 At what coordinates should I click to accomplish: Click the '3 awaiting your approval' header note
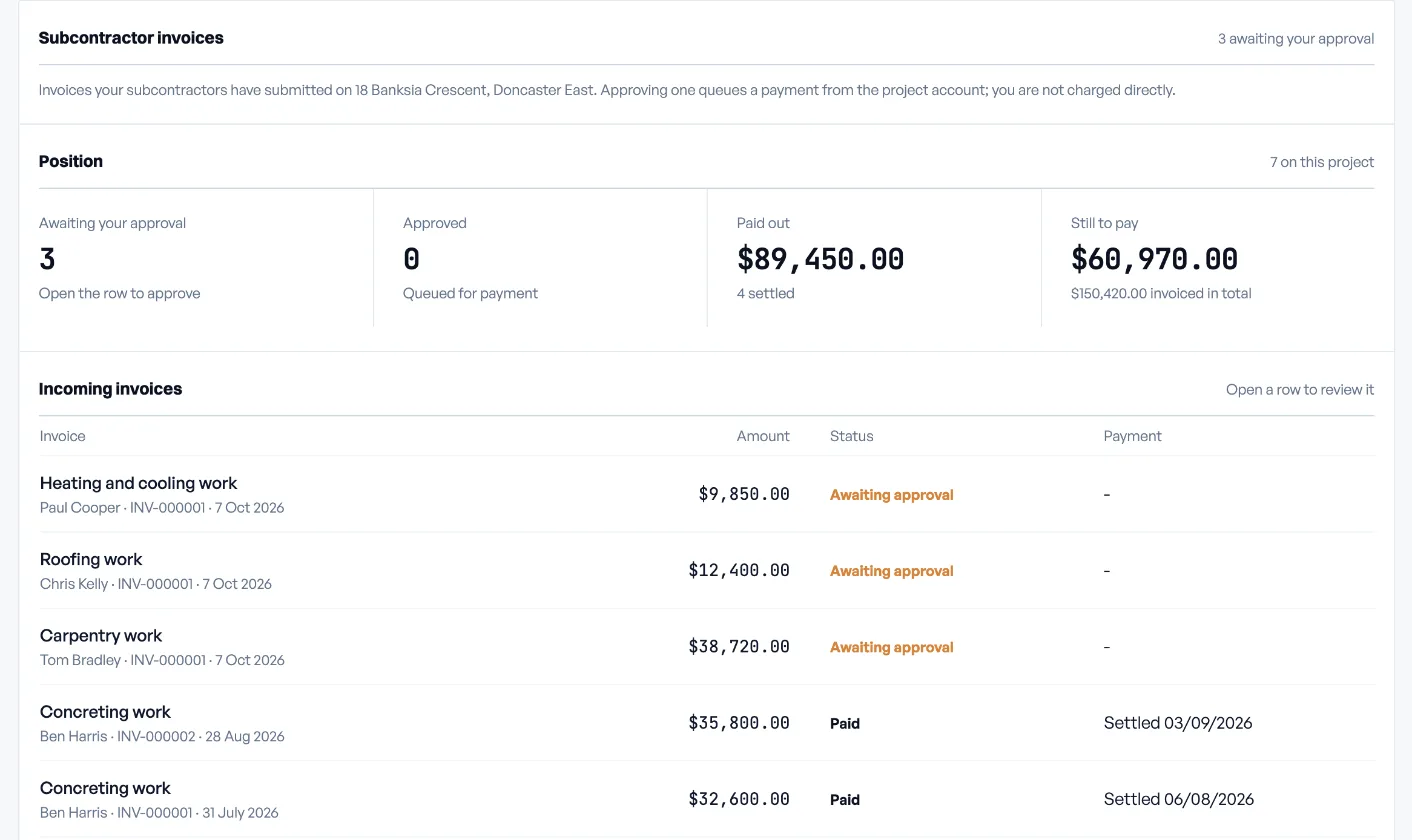pos(1296,39)
